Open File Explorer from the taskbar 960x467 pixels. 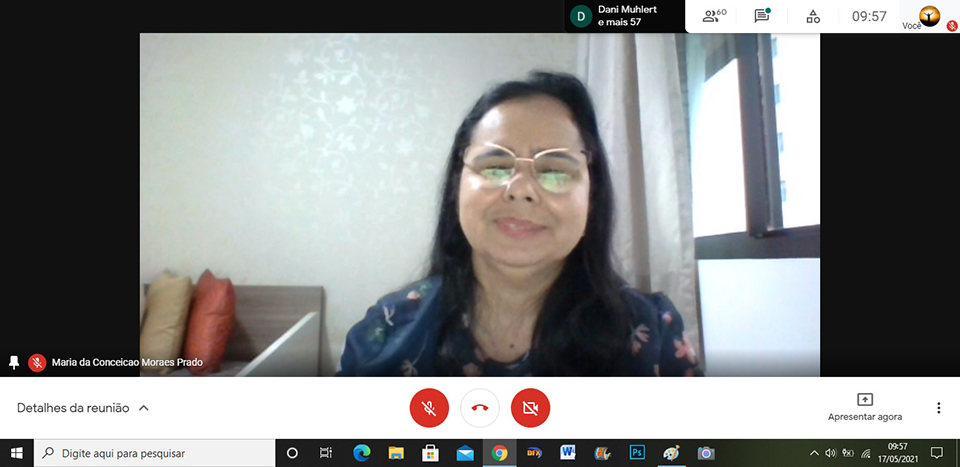396,453
